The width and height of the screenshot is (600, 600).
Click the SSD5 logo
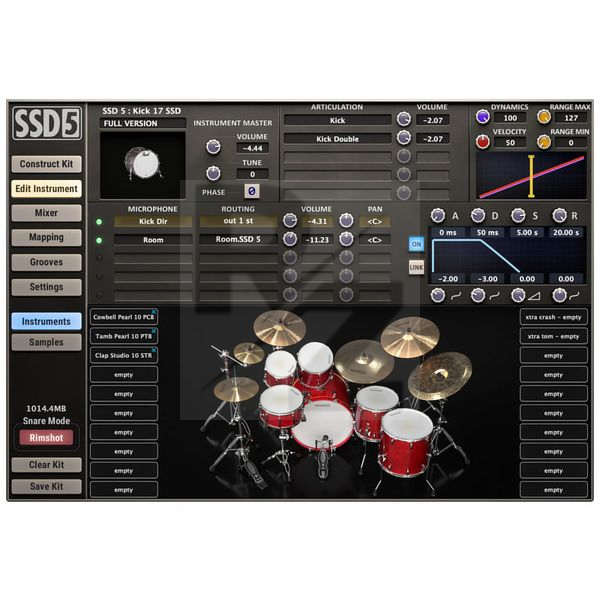point(47,123)
